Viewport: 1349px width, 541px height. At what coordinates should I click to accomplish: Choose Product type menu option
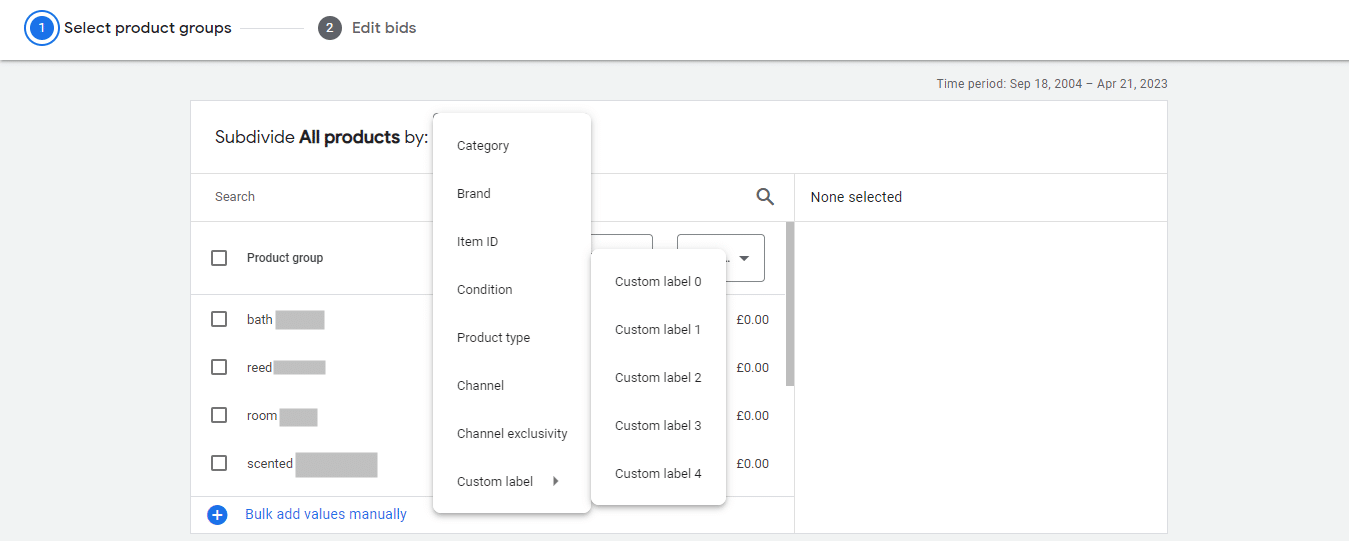click(x=493, y=338)
